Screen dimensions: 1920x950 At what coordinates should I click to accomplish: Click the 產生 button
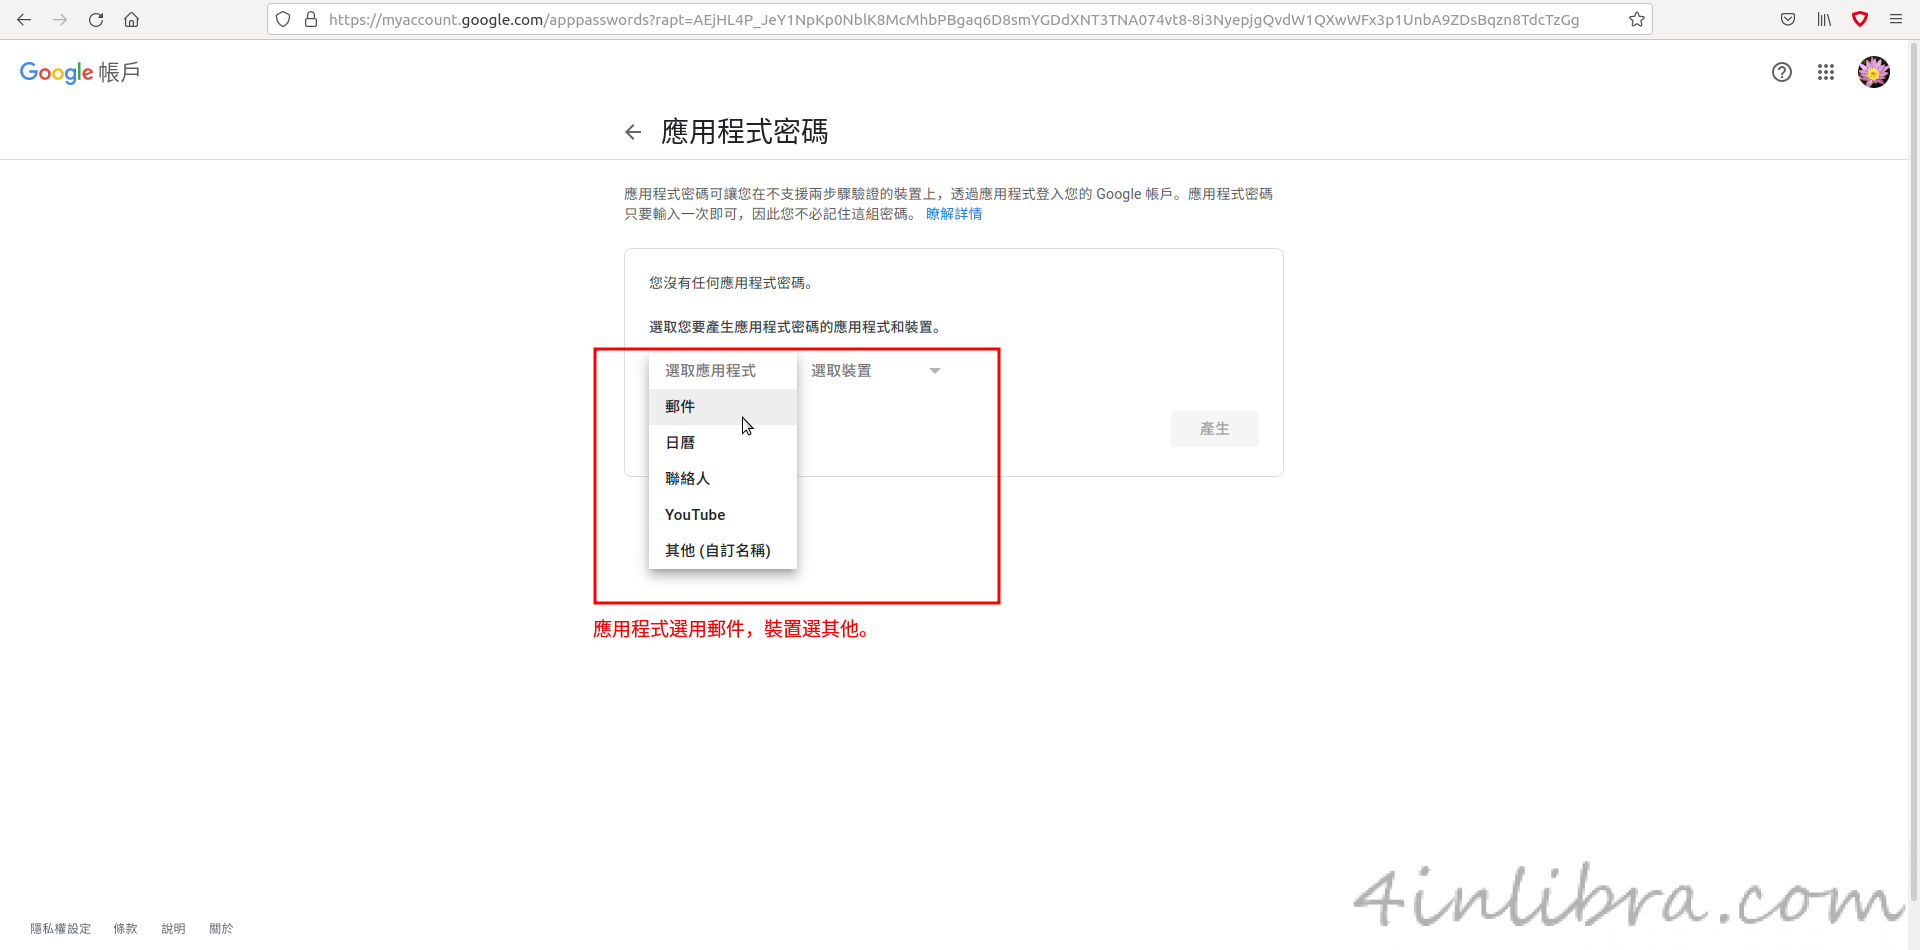1215,429
